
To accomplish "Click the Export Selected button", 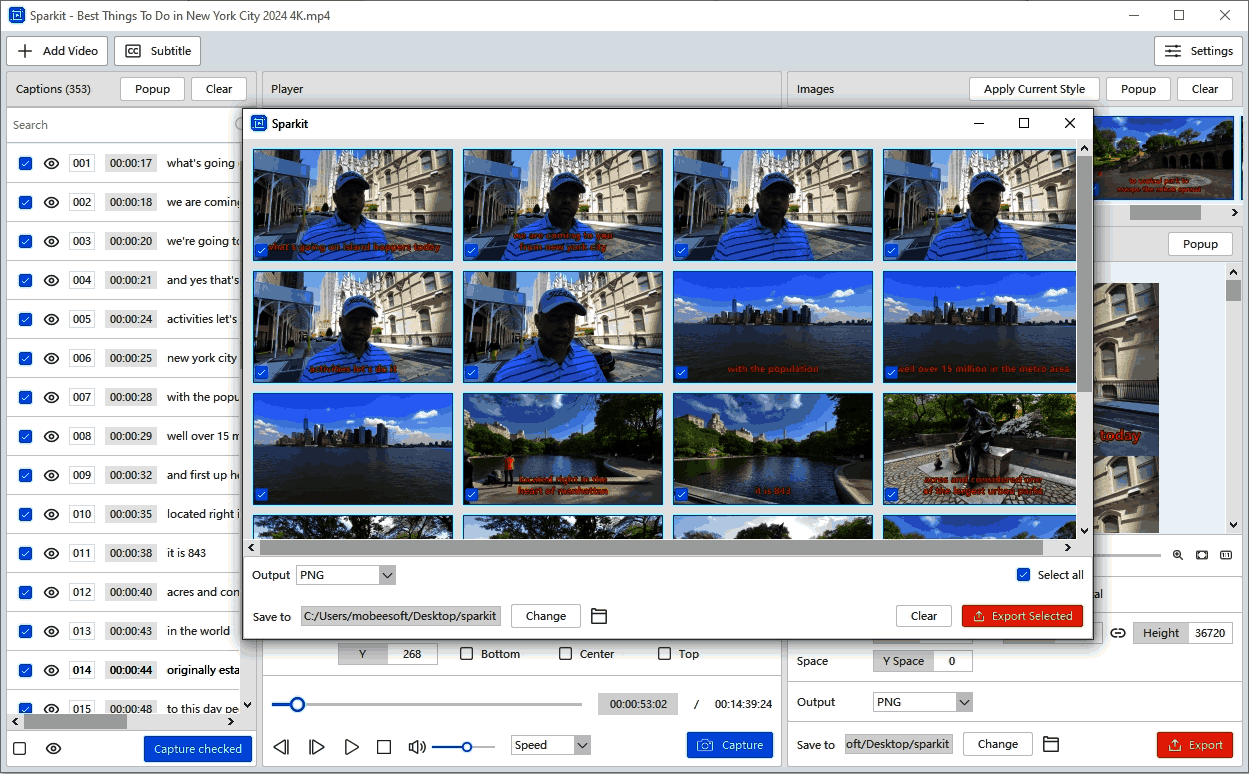I will click(x=1022, y=616).
